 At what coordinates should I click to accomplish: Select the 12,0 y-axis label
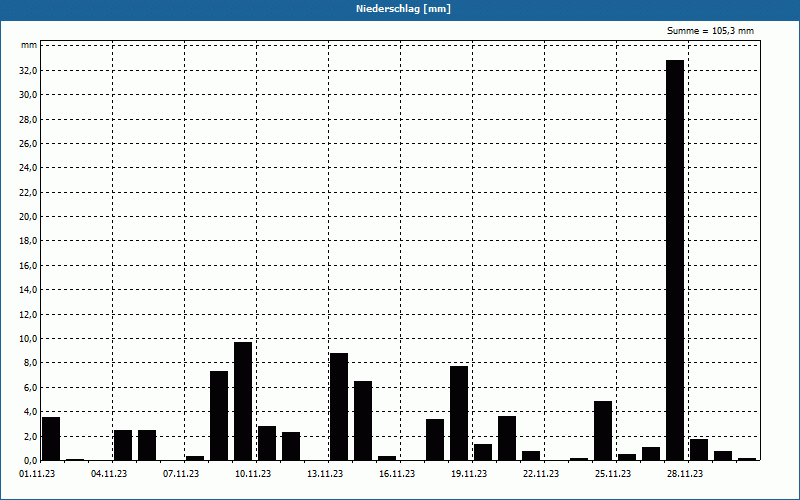click(x=28, y=314)
